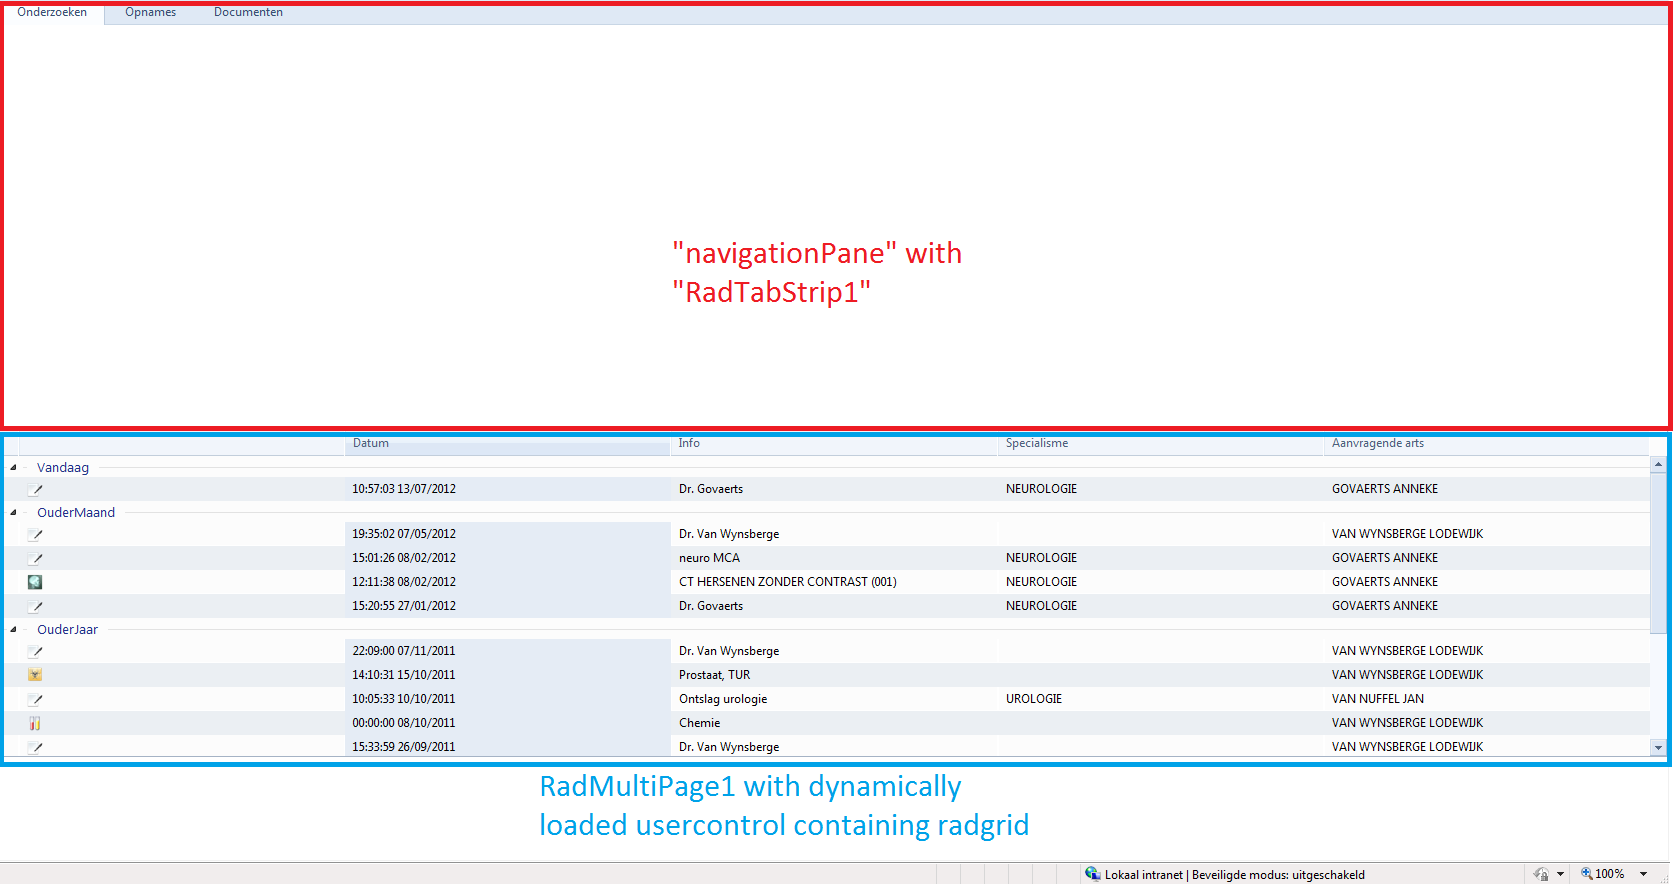The image size is (1676, 894).
Task: Collapse the OuderJaar group
Action: (x=13, y=630)
